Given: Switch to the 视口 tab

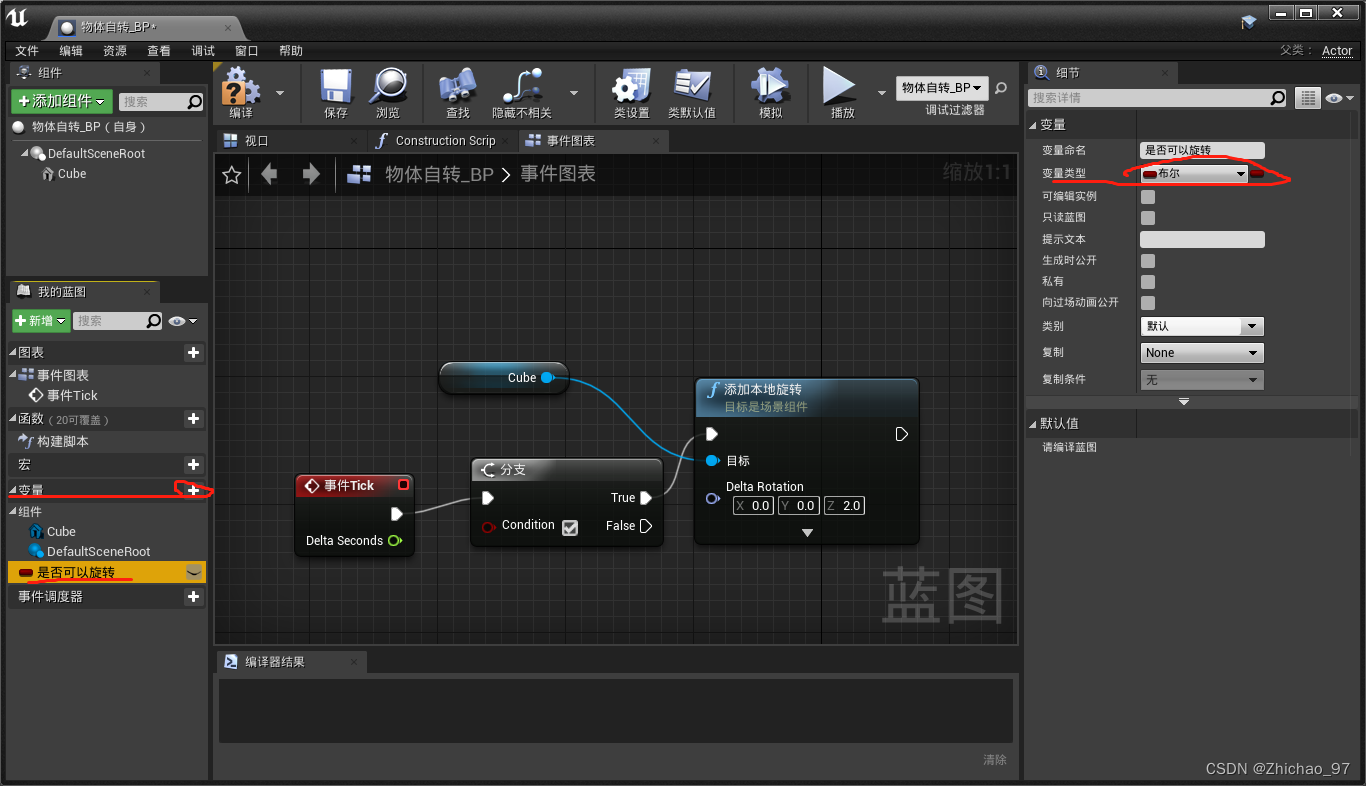Looking at the screenshot, I should click(257, 141).
